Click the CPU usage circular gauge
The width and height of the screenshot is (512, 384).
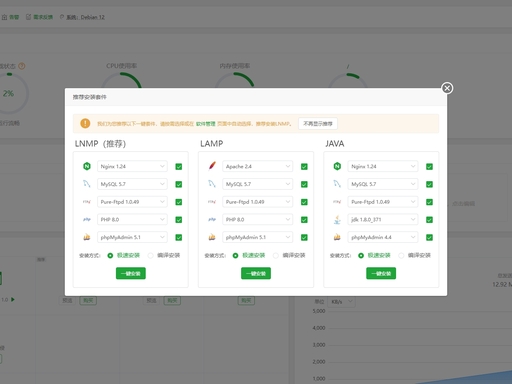pos(121,80)
